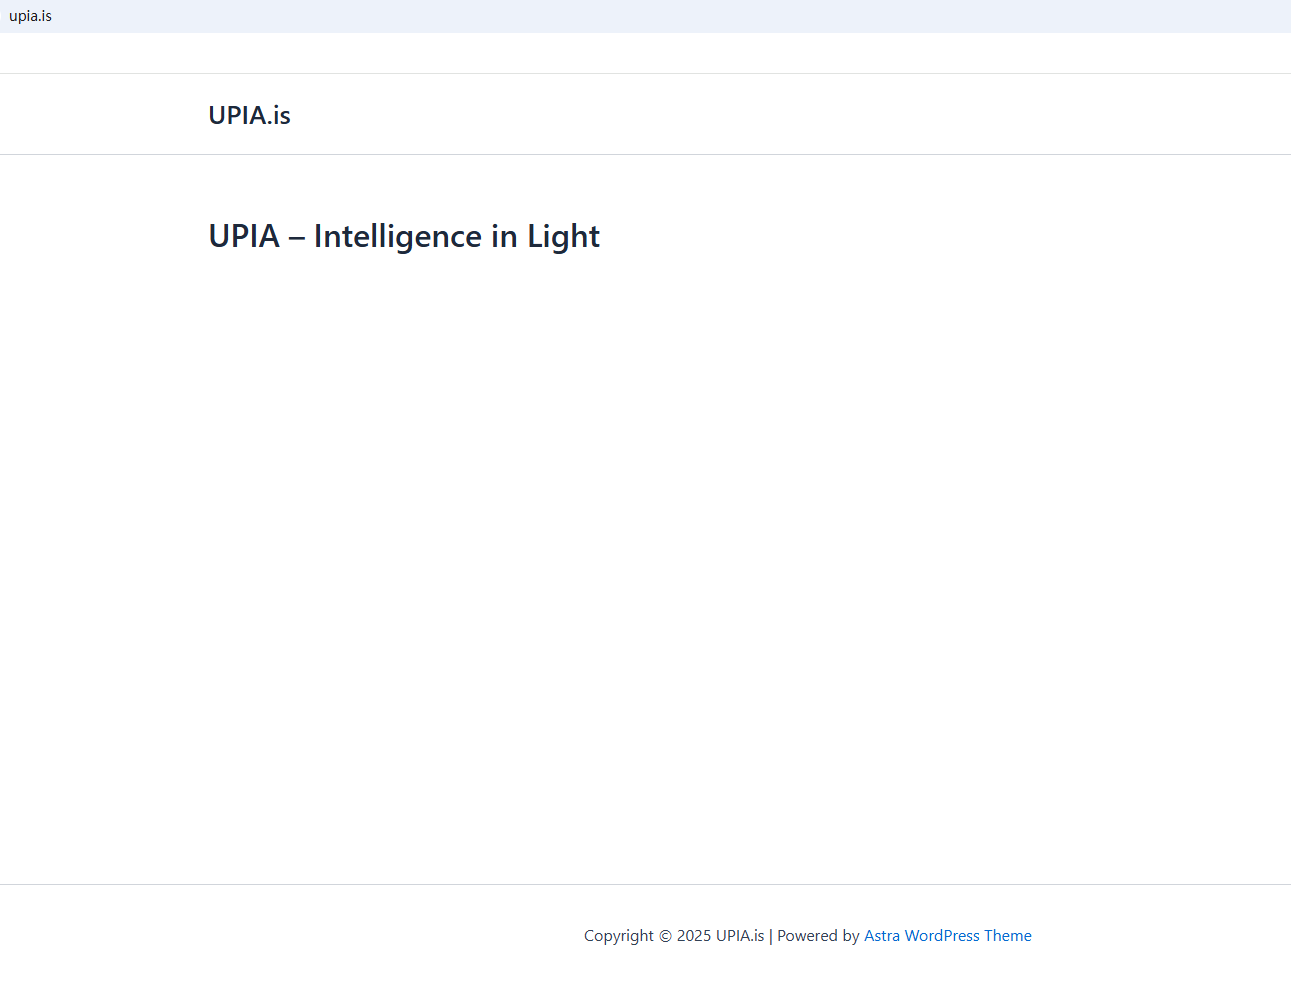This screenshot has height=981, width=1291.
Task: Click the dash in the page heading
Action: pos(297,238)
